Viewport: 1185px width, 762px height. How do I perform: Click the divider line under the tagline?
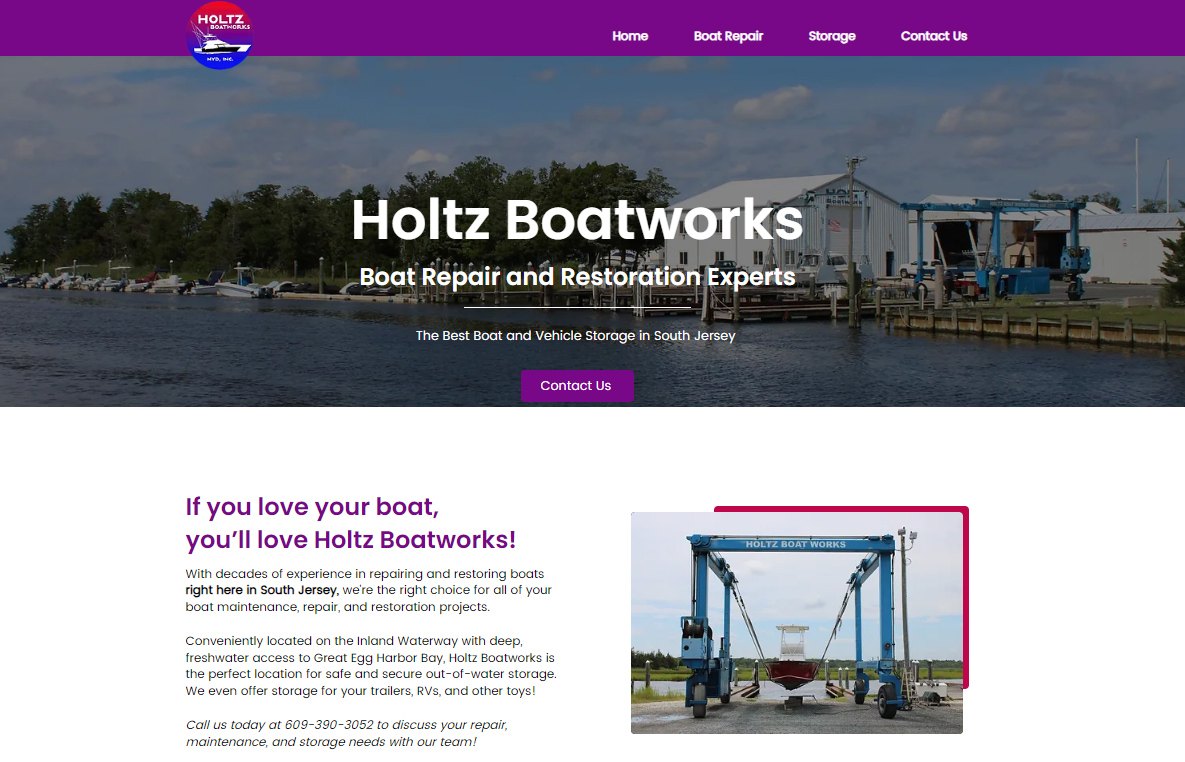577,307
